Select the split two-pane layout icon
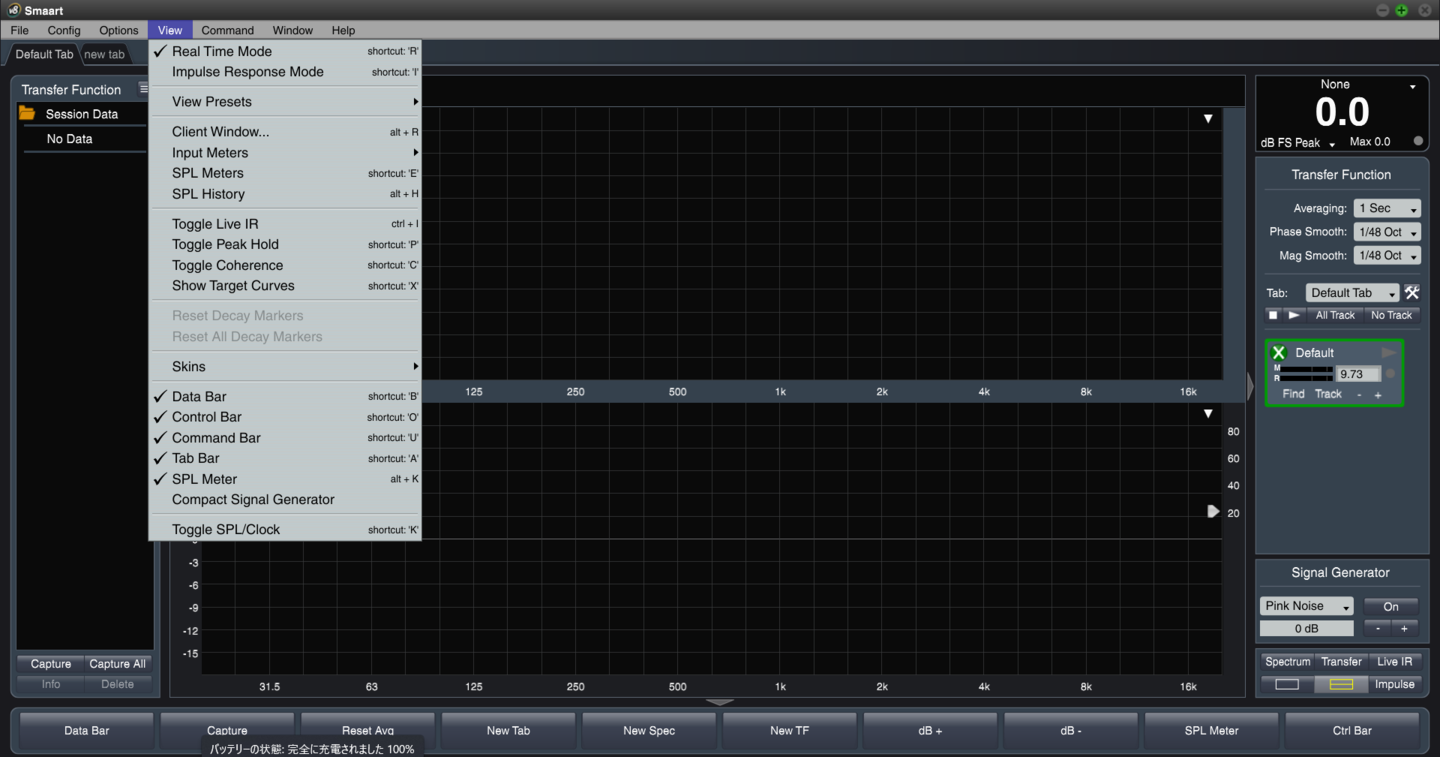 coord(1341,684)
